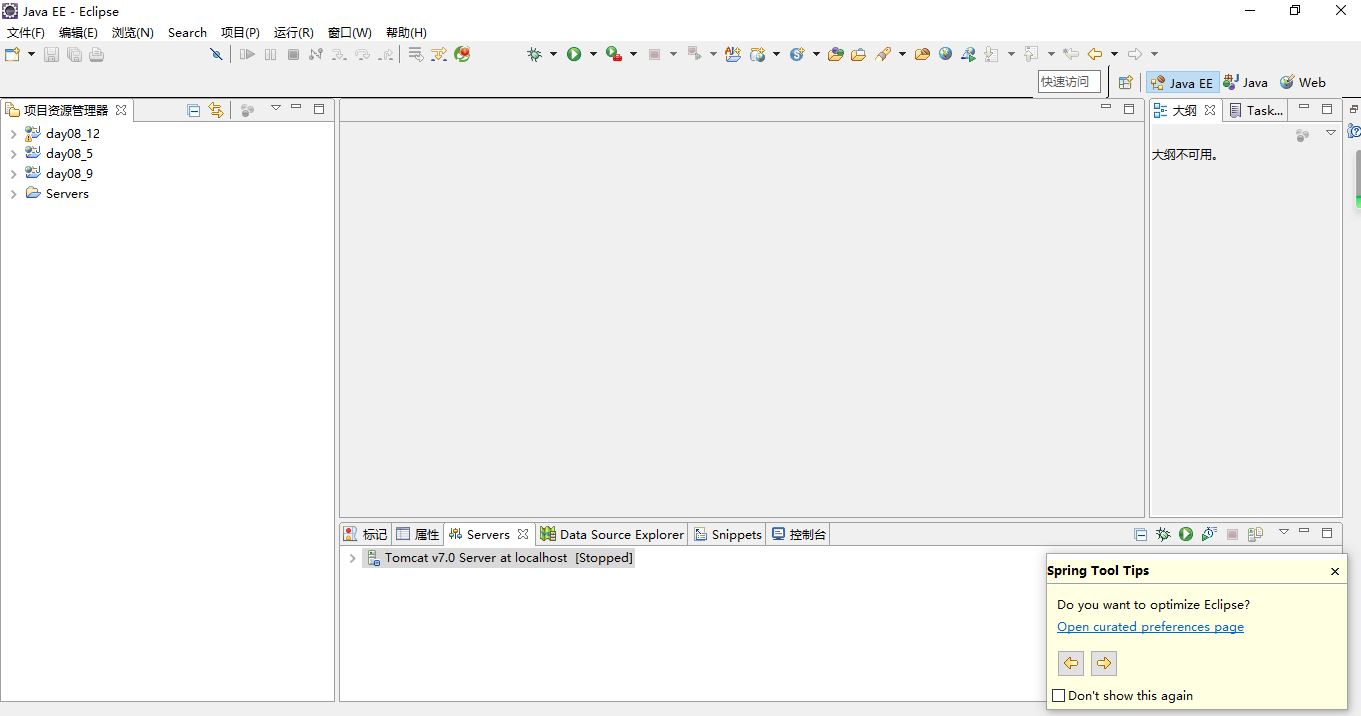Click Collapse All in project explorer

pyautogui.click(x=194, y=110)
